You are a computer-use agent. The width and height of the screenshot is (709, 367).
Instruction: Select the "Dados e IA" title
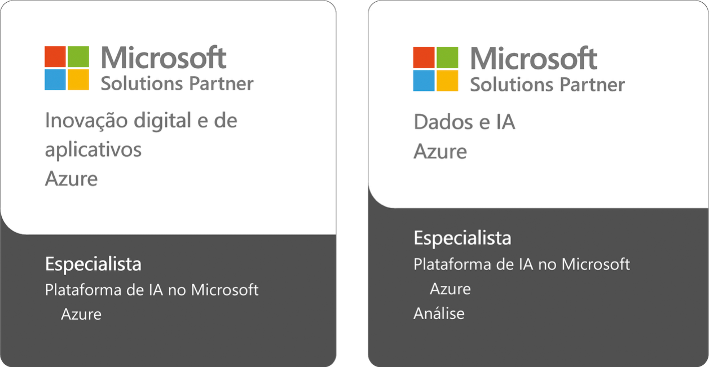[464, 122]
